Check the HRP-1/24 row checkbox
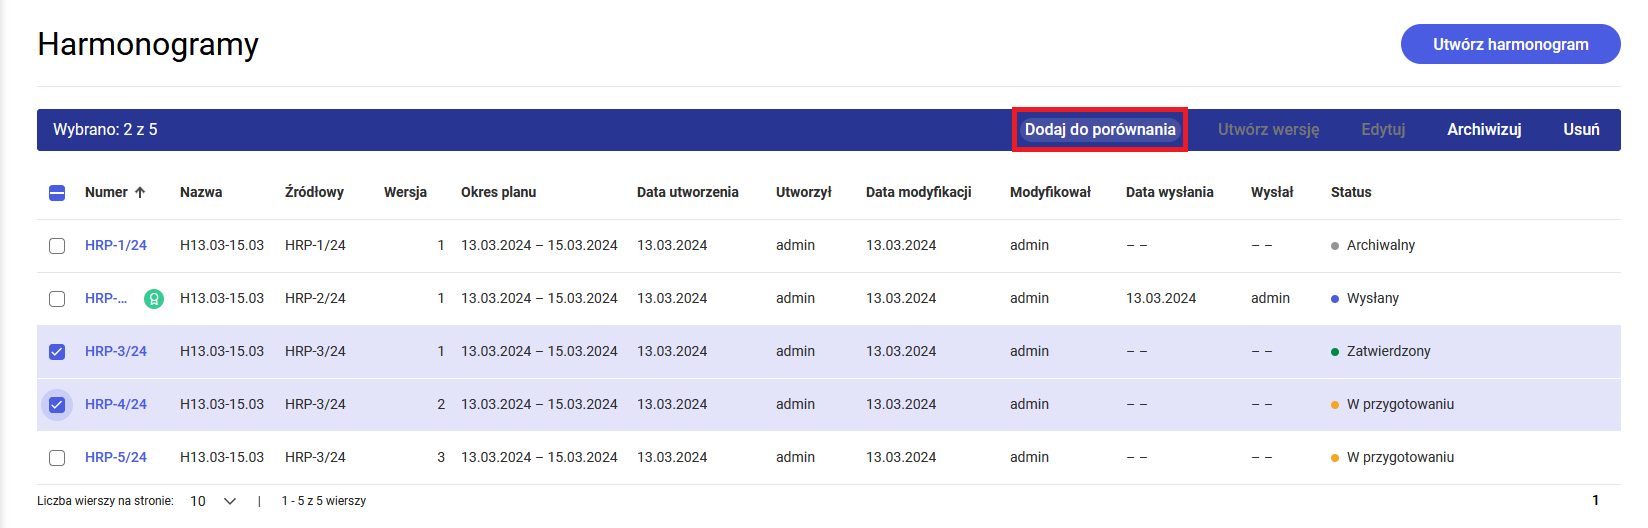This screenshot has width=1648, height=528. point(57,246)
